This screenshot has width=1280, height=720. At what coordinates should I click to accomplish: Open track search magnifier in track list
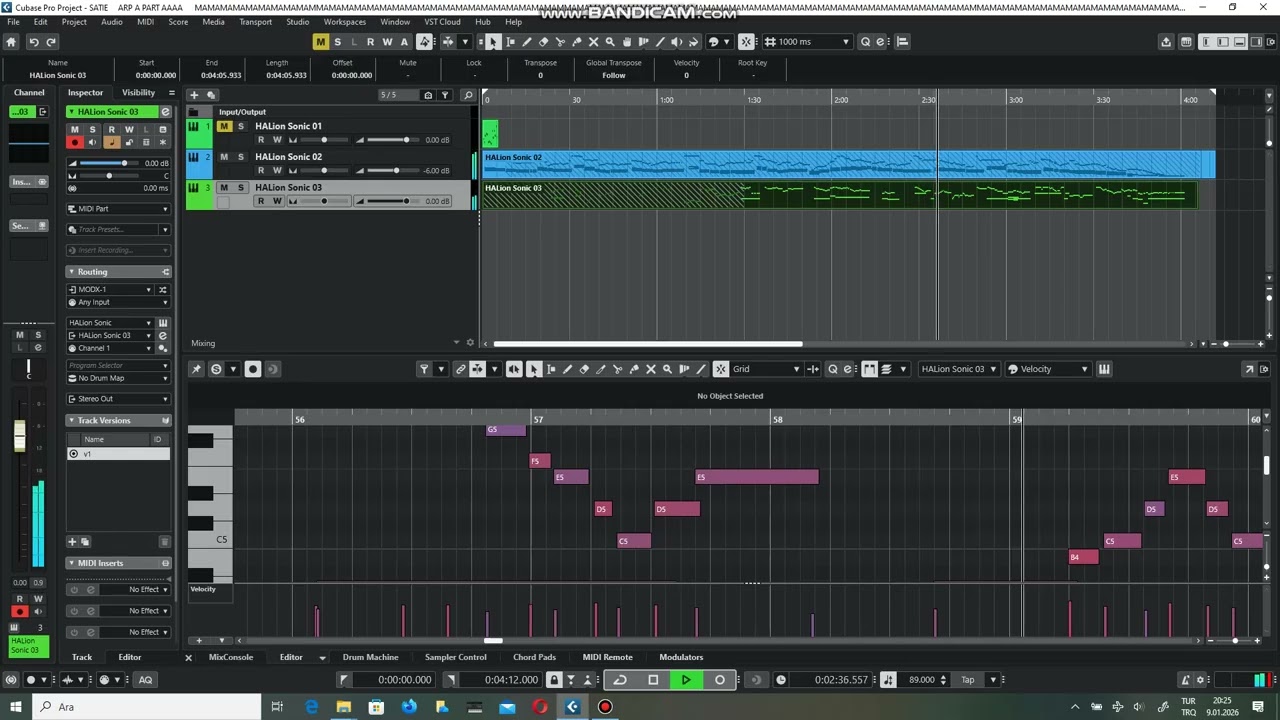[467, 95]
